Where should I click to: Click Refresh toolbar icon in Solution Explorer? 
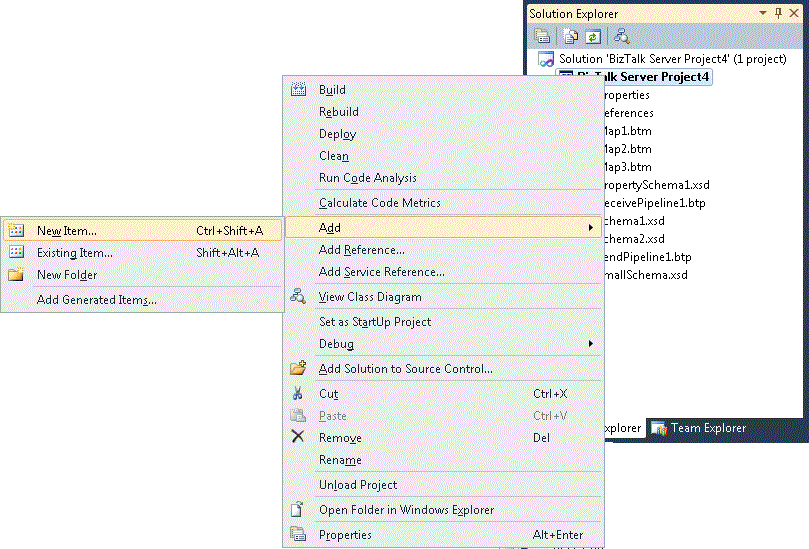[x=593, y=36]
